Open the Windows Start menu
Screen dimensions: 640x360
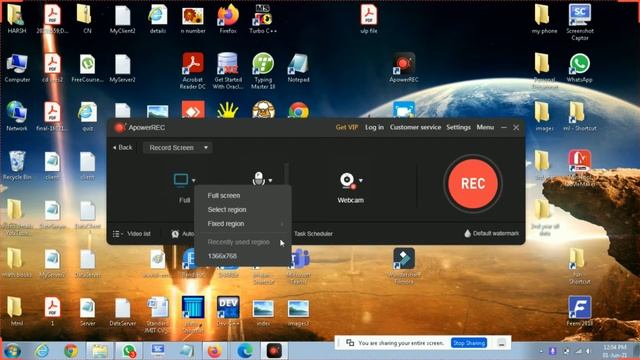pos(12,351)
